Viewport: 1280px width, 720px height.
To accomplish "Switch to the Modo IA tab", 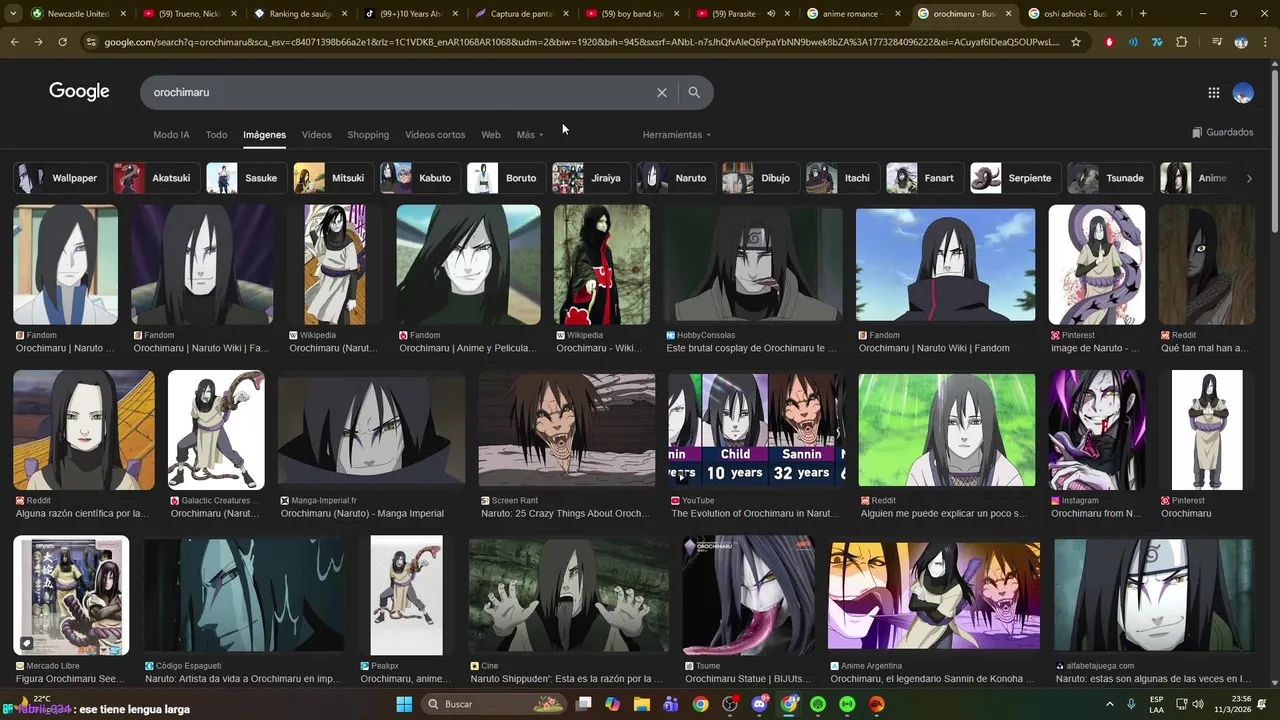I will 171,135.
